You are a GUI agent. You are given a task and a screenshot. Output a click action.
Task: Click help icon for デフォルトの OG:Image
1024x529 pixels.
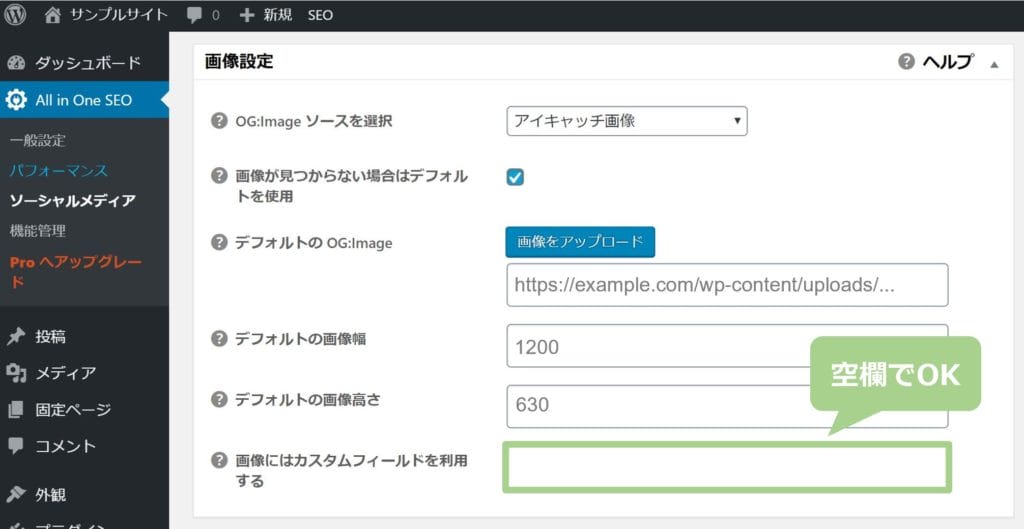[219, 243]
